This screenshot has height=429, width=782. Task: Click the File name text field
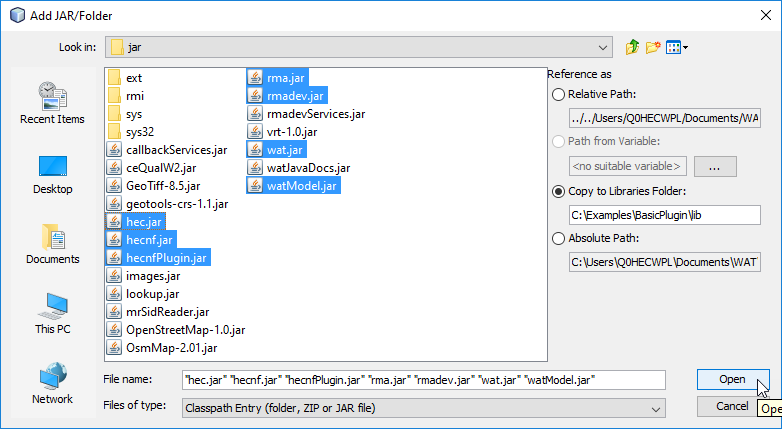[424, 380]
